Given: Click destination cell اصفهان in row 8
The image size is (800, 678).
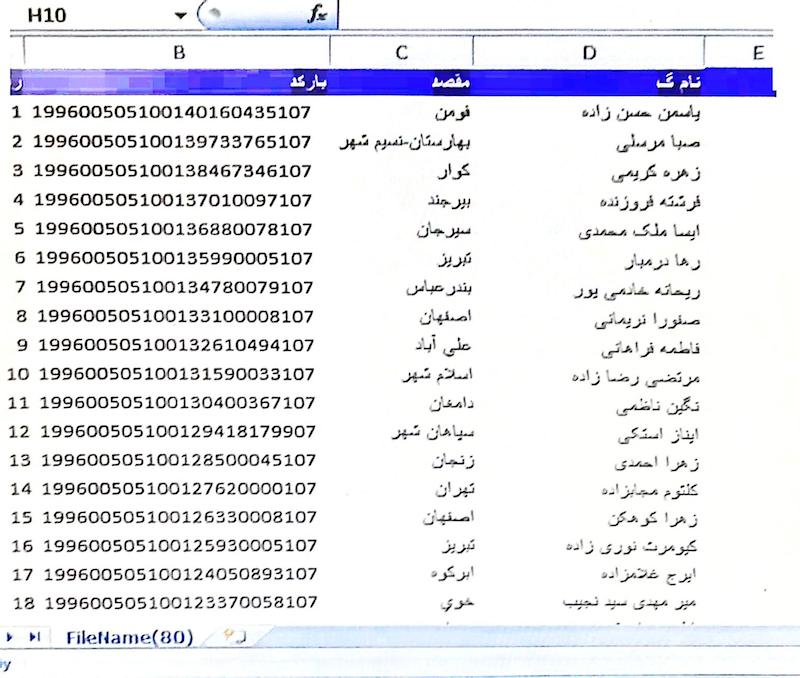Looking at the screenshot, I should pyautogui.click(x=445, y=317).
